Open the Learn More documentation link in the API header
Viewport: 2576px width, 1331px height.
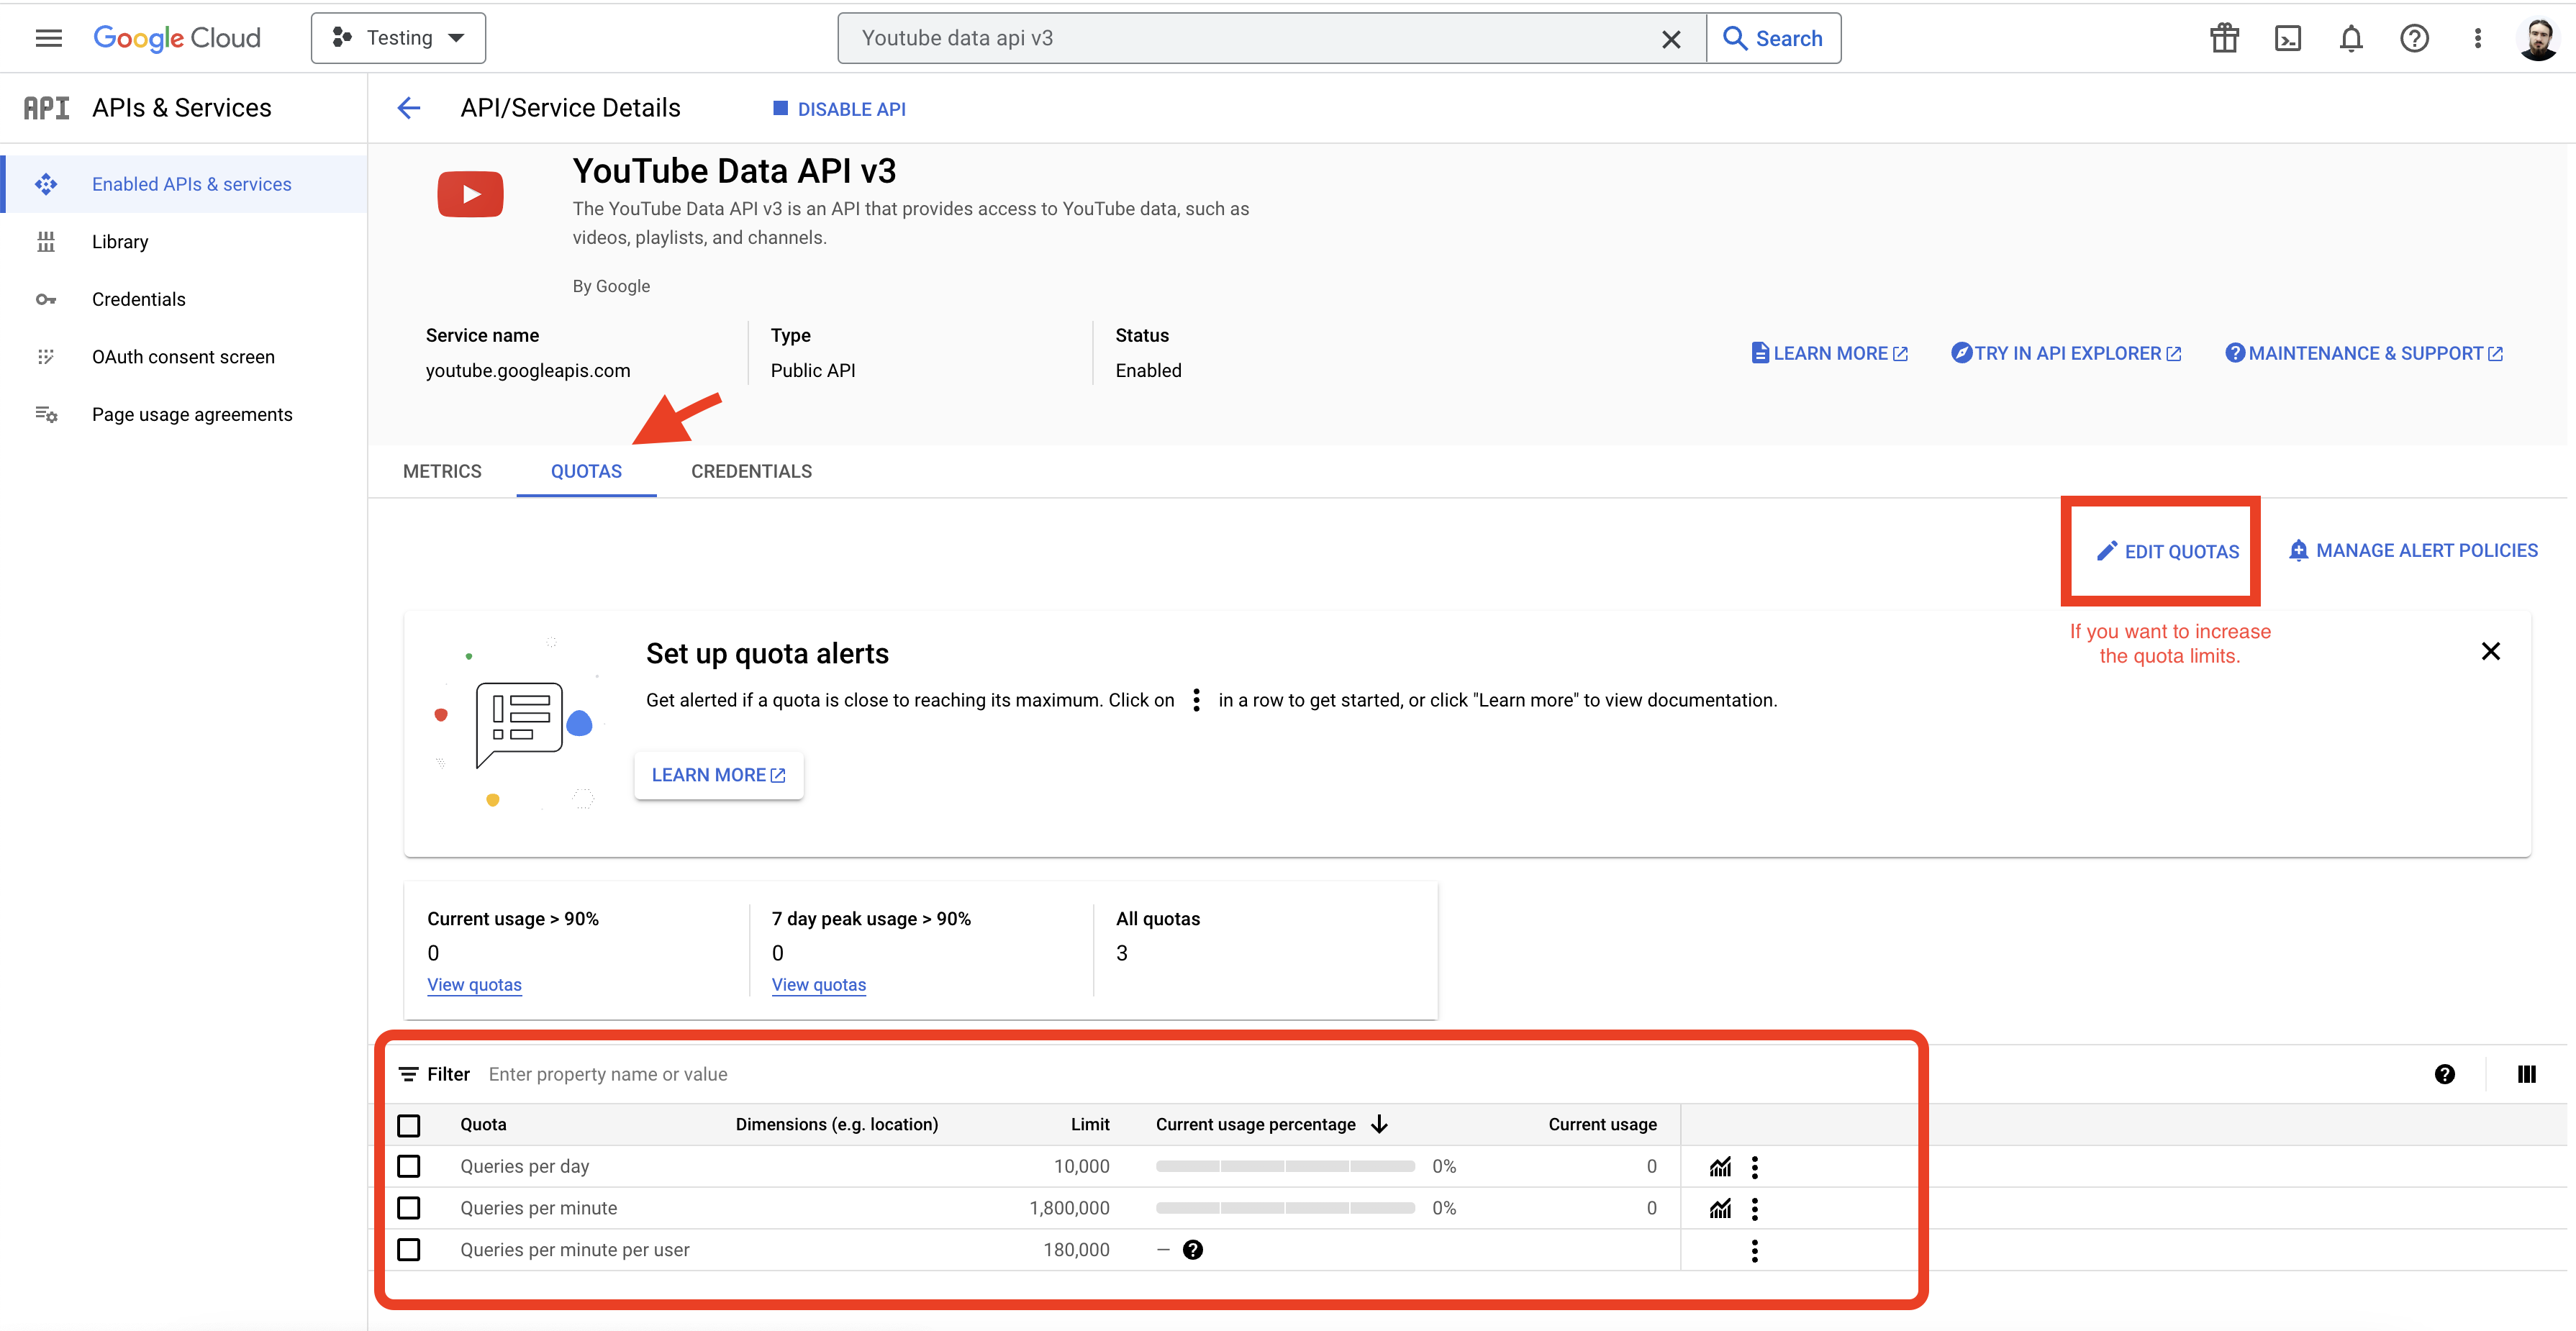pos(1830,353)
